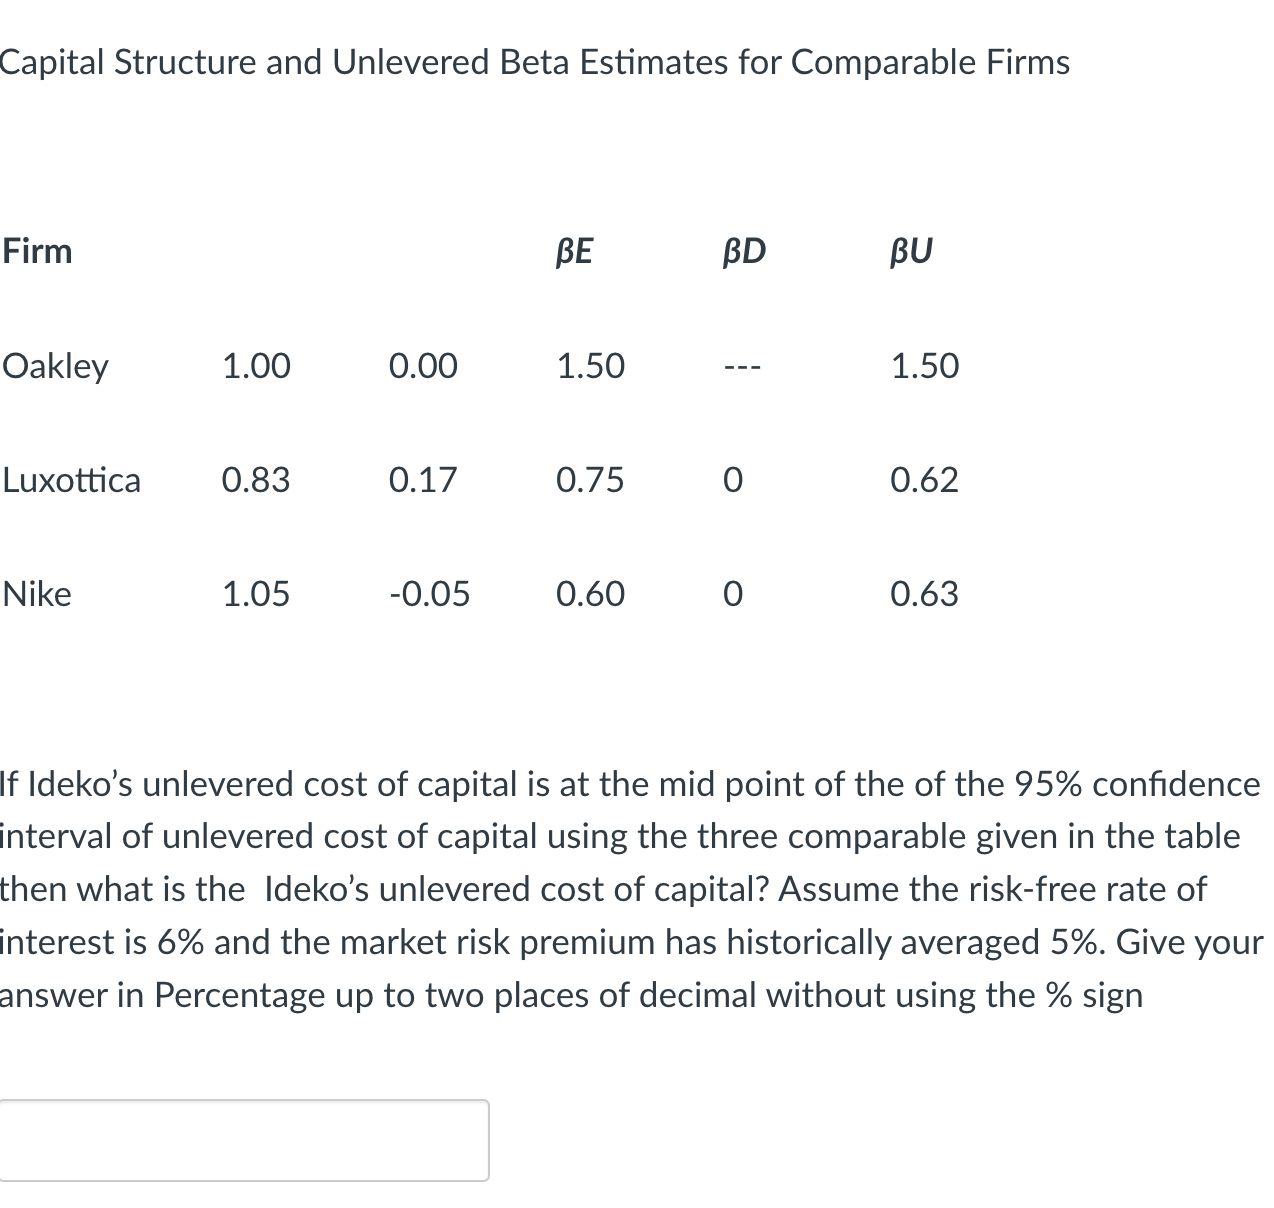Select the firm name Oakley

point(55,366)
